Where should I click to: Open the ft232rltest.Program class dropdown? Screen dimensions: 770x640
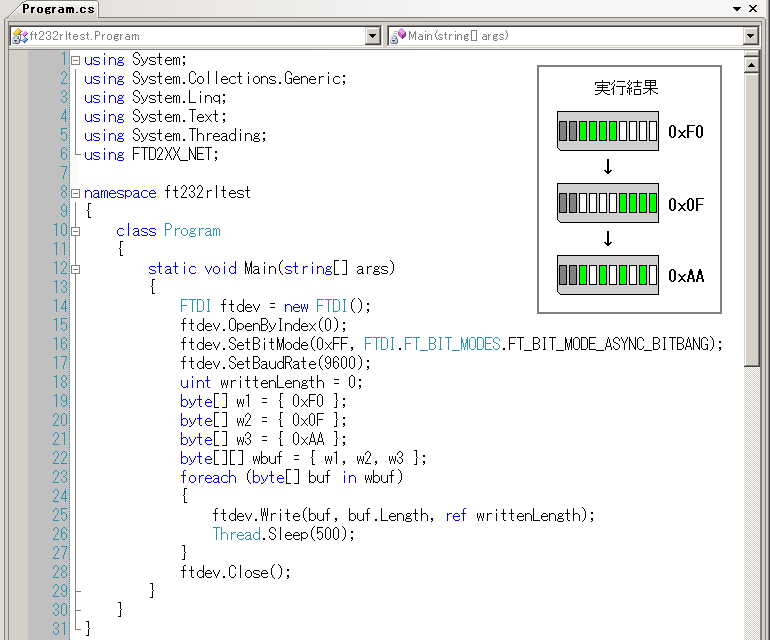(x=373, y=36)
